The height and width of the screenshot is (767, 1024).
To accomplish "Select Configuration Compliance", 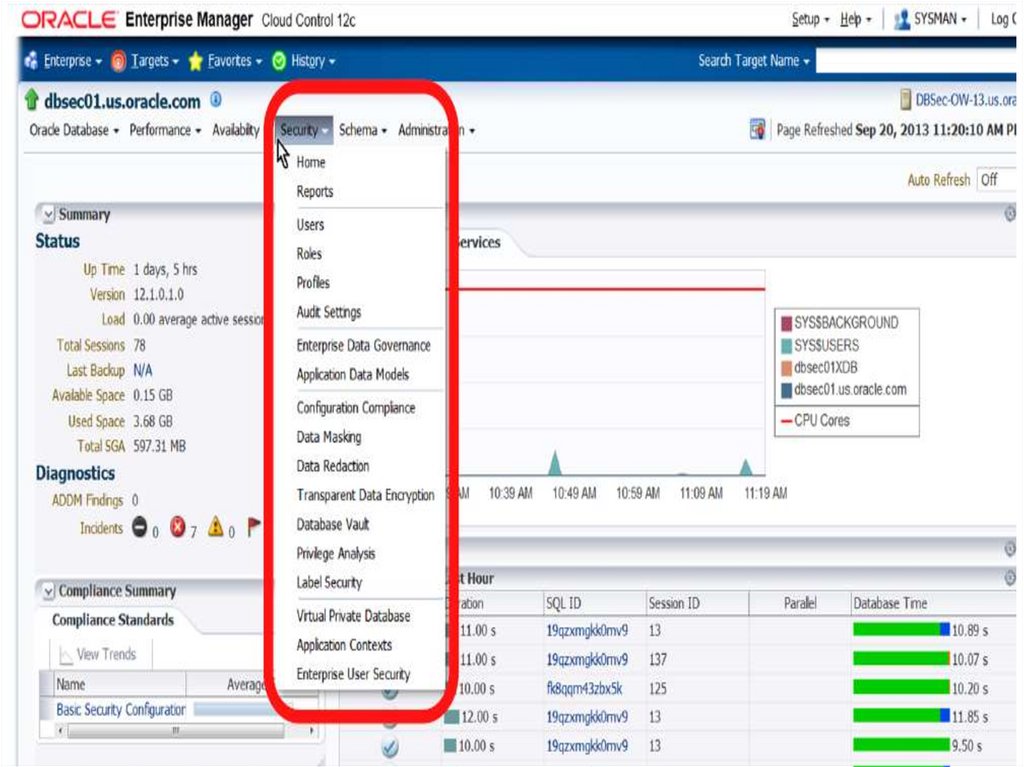I will pyautogui.click(x=356, y=408).
